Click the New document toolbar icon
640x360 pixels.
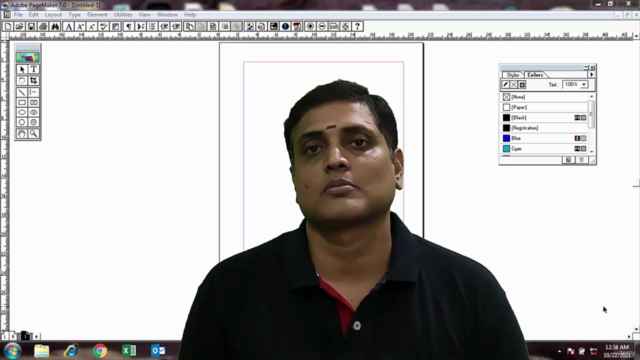tap(8, 27)
